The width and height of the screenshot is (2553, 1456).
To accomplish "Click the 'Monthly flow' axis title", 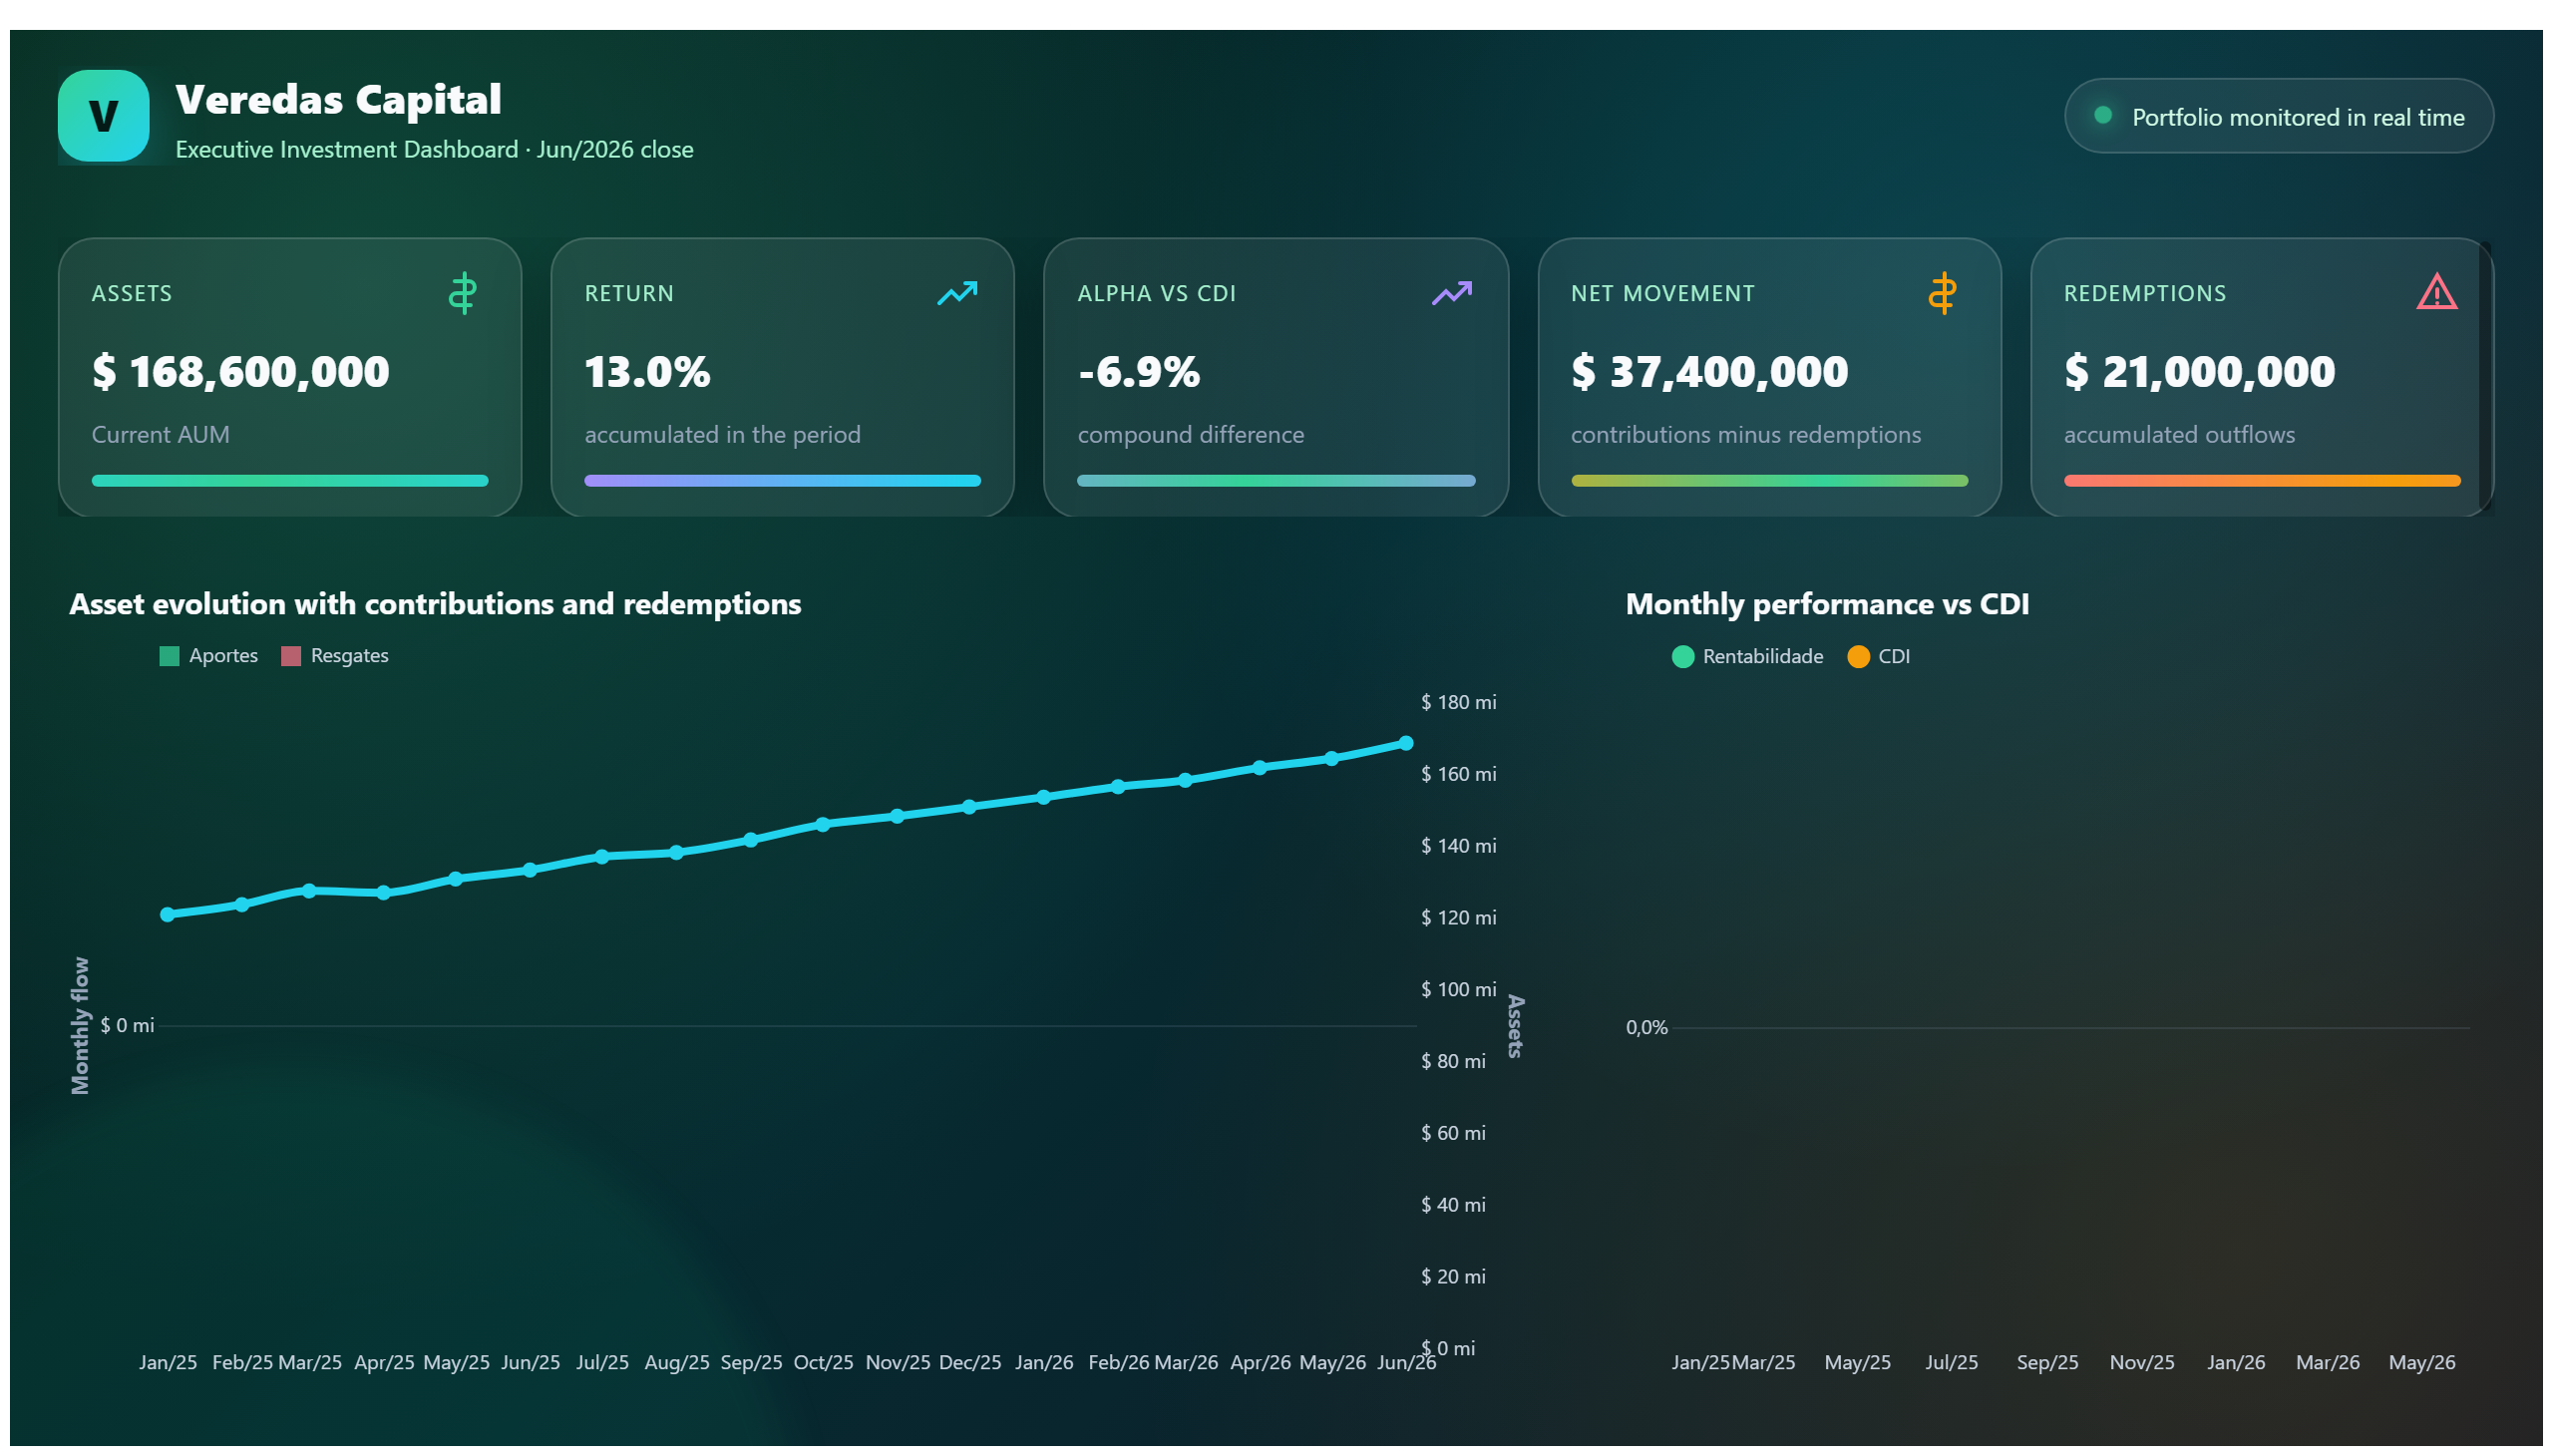I will (x=80, y=1026).
